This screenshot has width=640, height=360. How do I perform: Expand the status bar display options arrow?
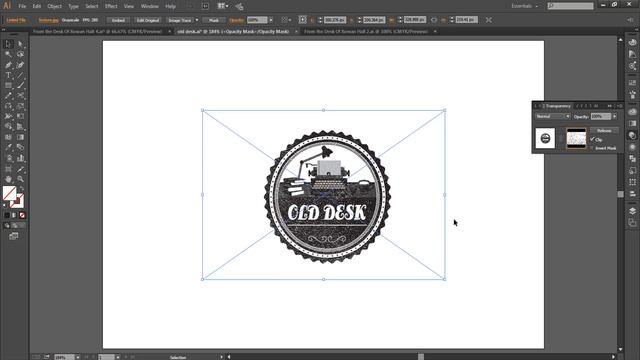(221, 357)
